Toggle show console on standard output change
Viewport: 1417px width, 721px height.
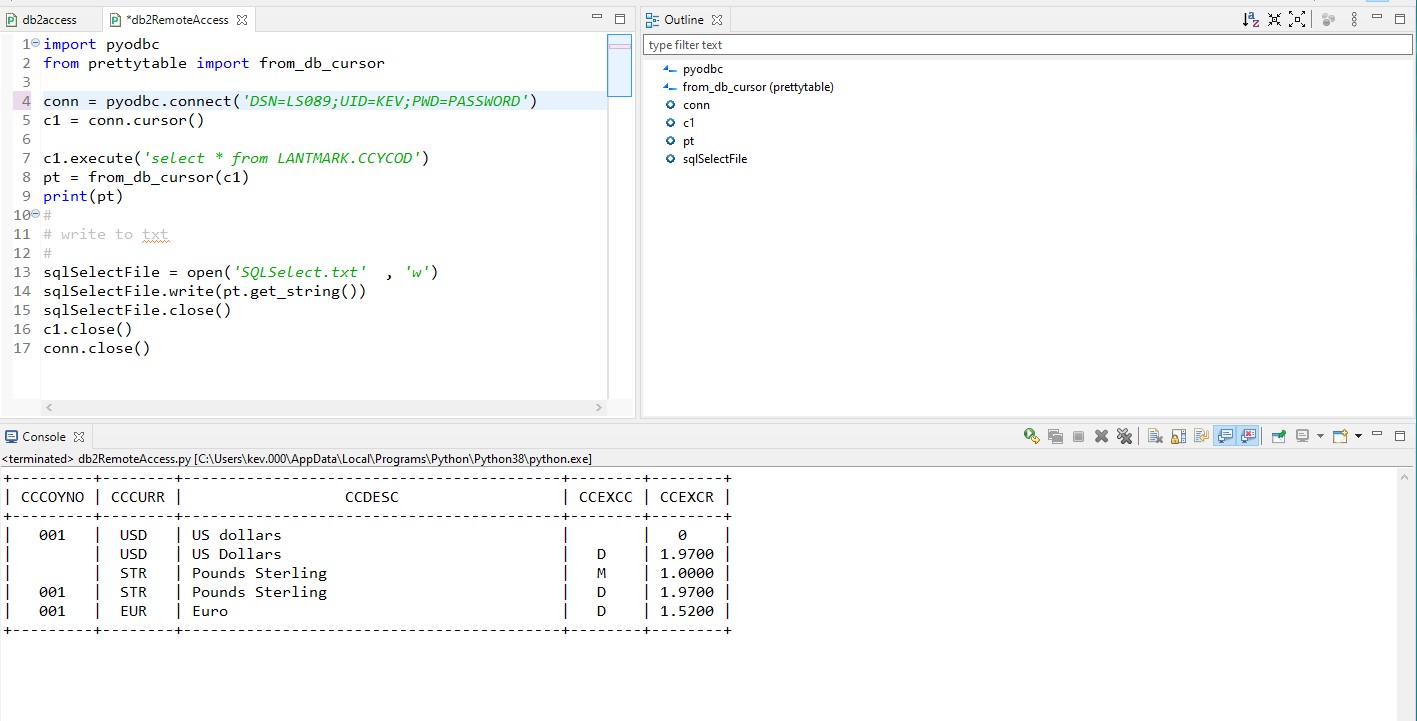(1225, 436)
